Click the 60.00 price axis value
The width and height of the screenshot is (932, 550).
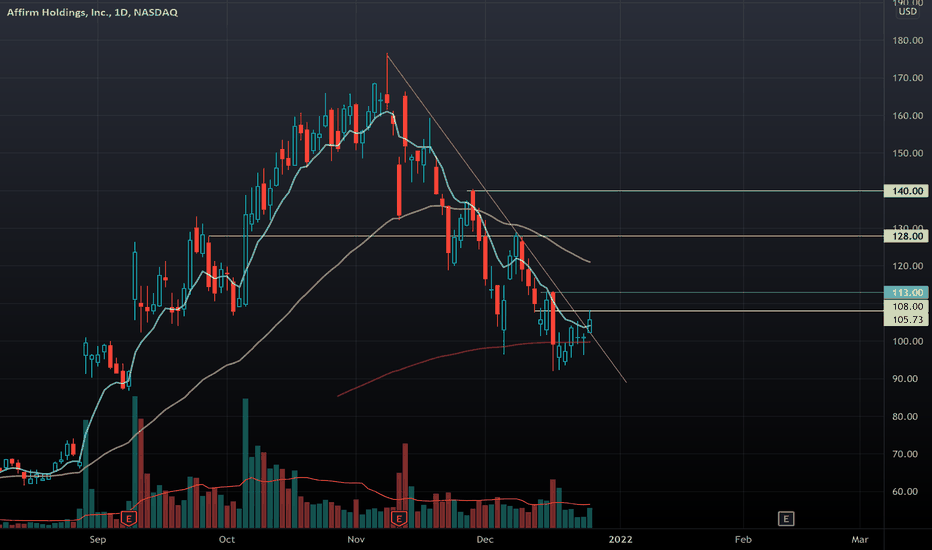point(905,492)
